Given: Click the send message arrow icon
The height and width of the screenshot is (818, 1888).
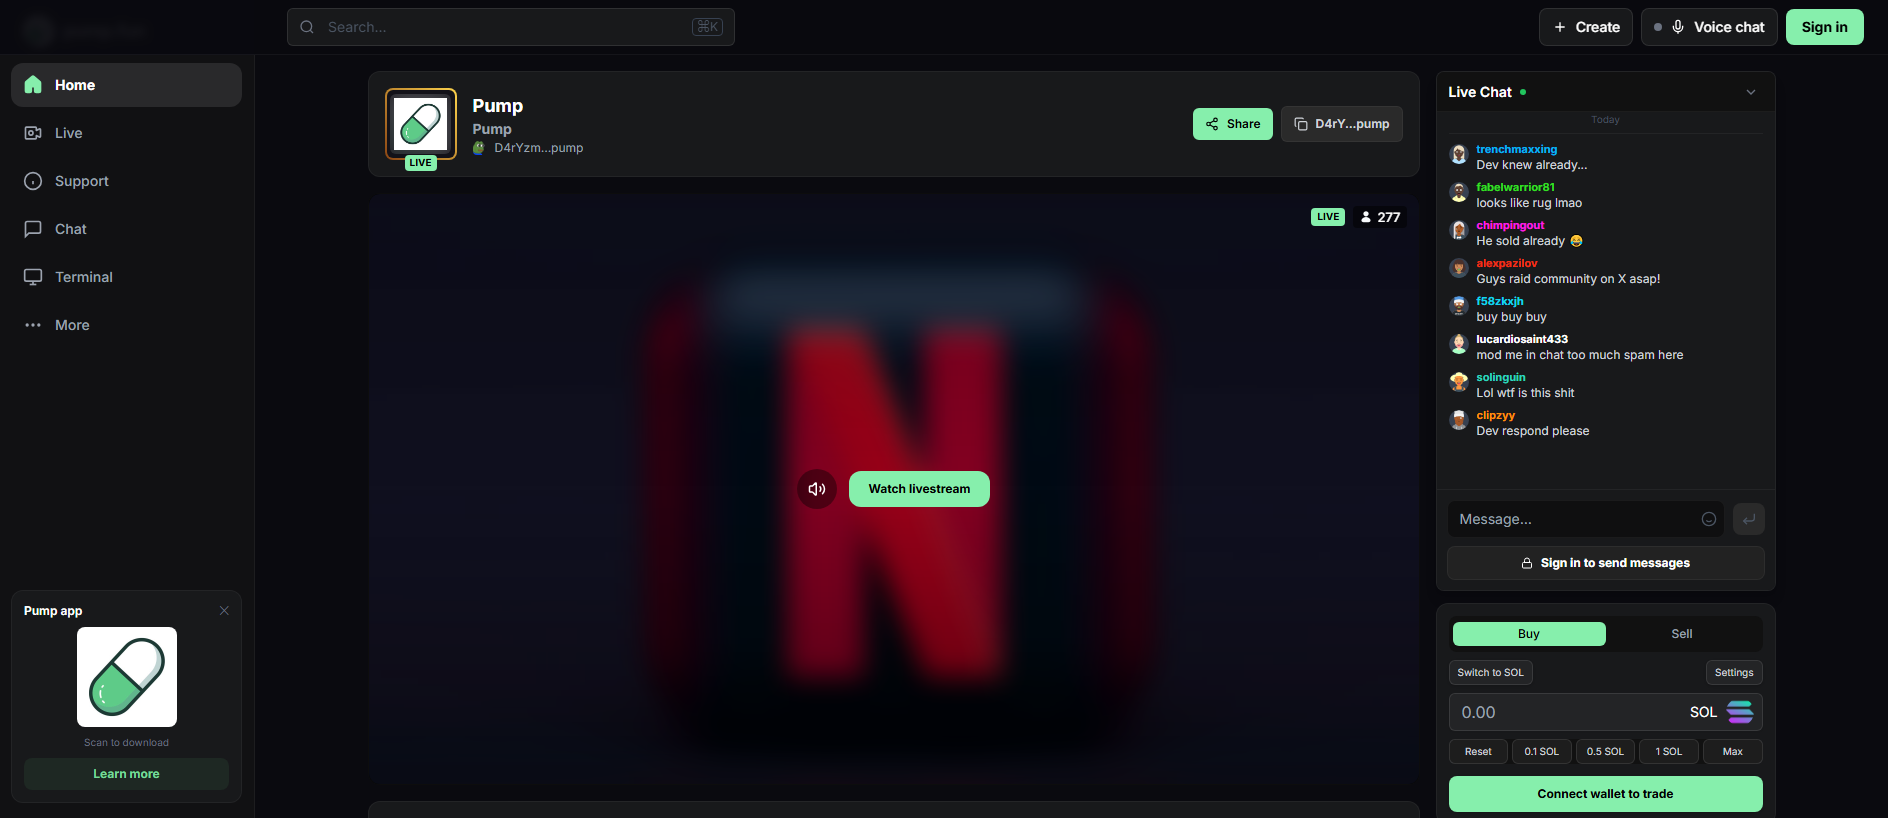Looking at the screenshot, I should click(1749, 519).
